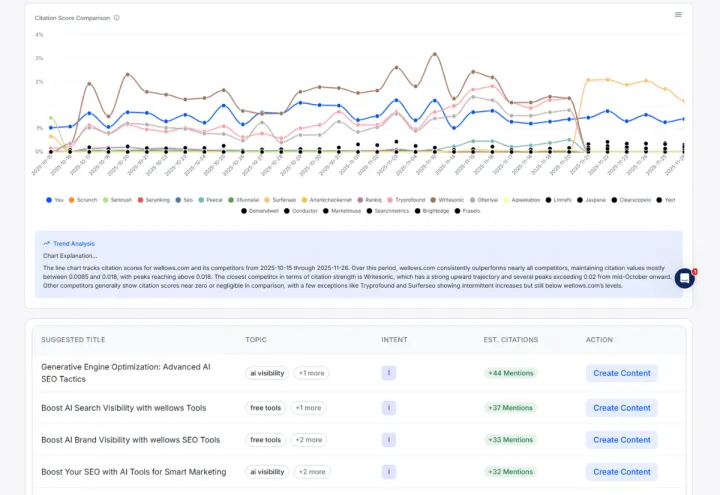Click the ACTION column header
Image resolution: width=720 pixels, height=495 pixels.
[599, 340]
